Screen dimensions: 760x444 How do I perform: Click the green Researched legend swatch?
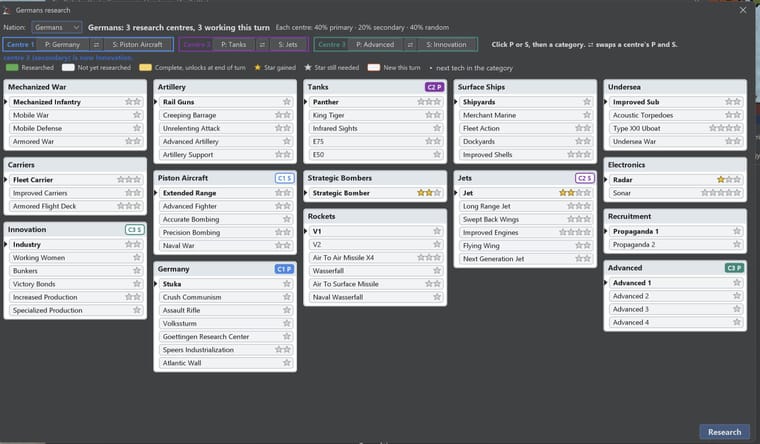pos(12,67)
